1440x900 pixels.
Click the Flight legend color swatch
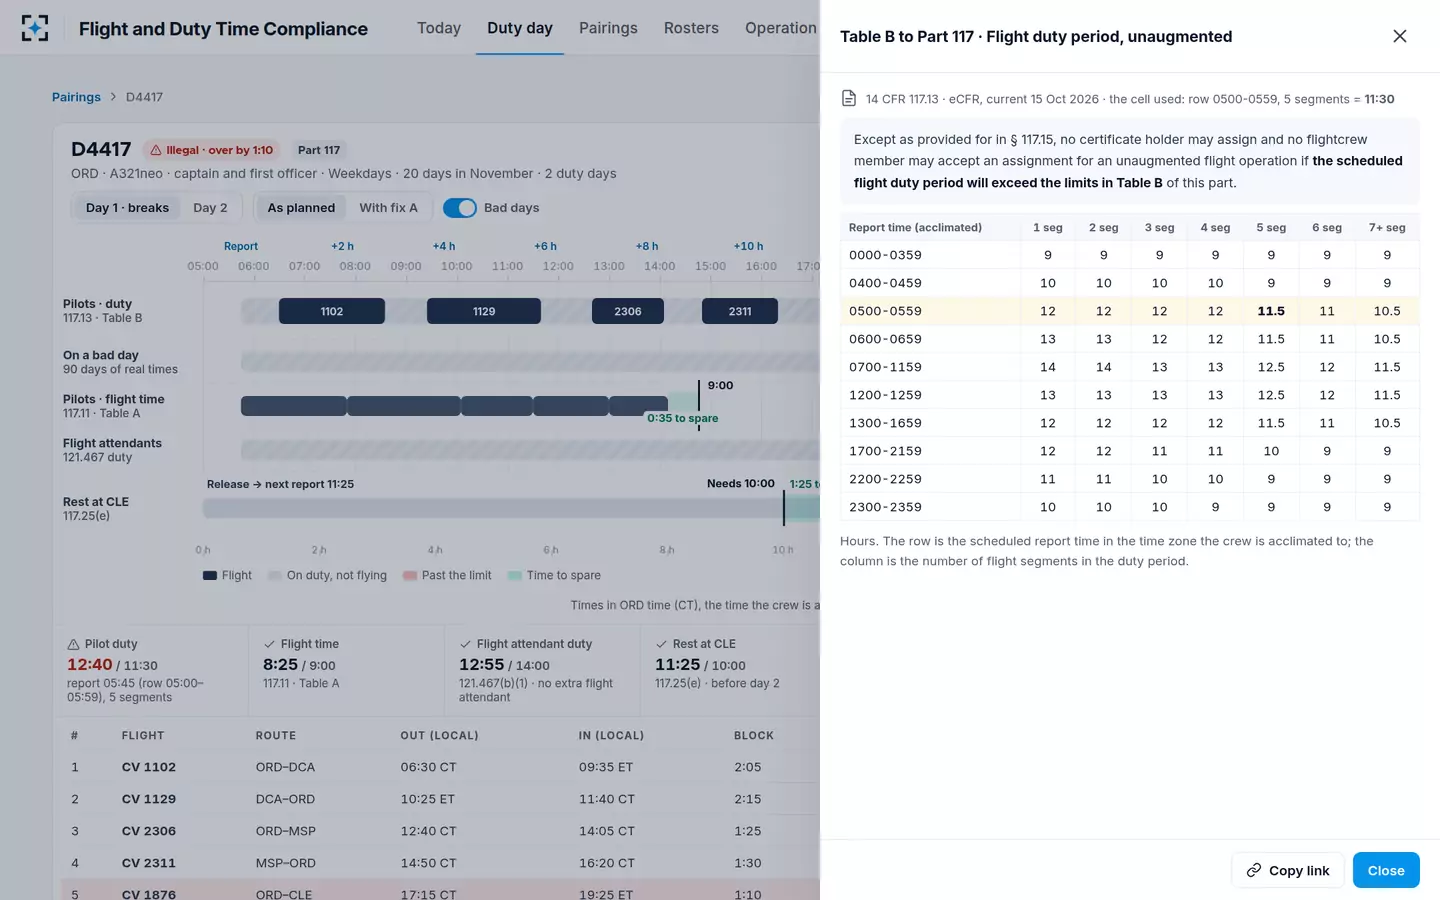click(x=210, y=576)
